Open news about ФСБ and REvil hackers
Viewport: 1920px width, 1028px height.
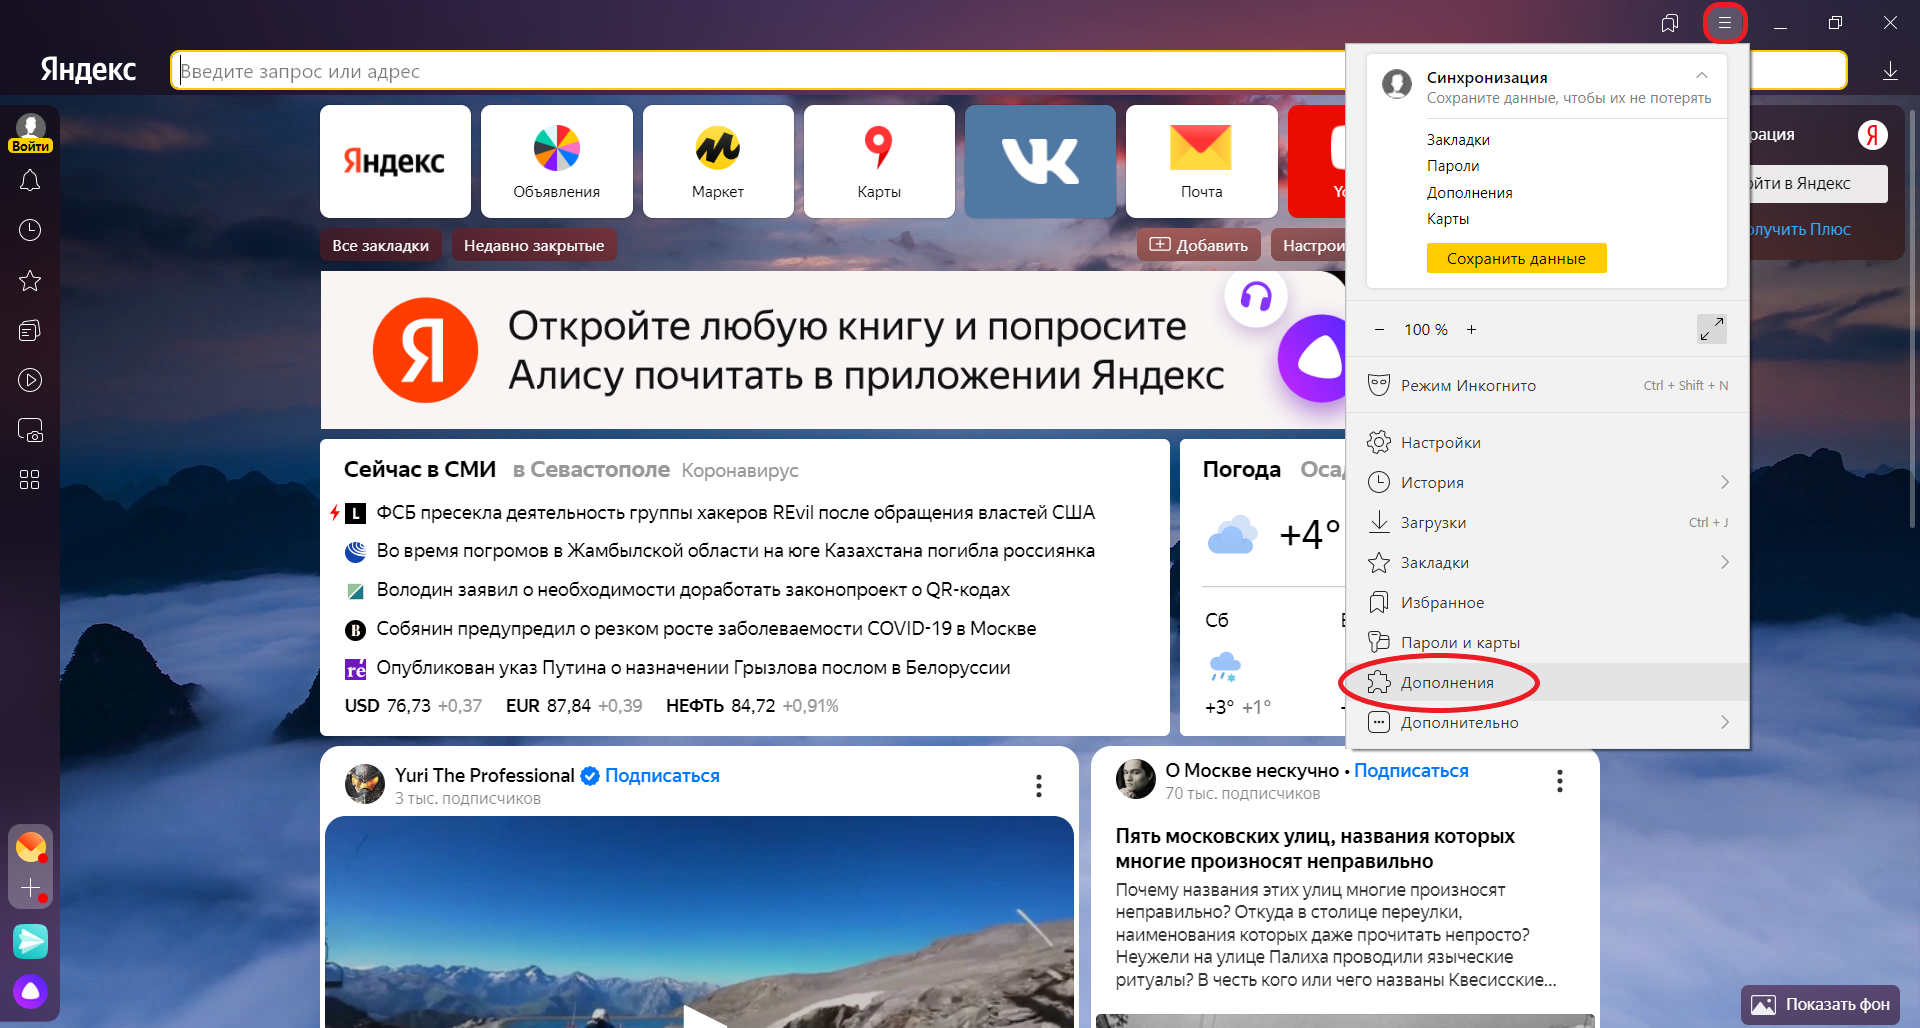click(735, 512)
